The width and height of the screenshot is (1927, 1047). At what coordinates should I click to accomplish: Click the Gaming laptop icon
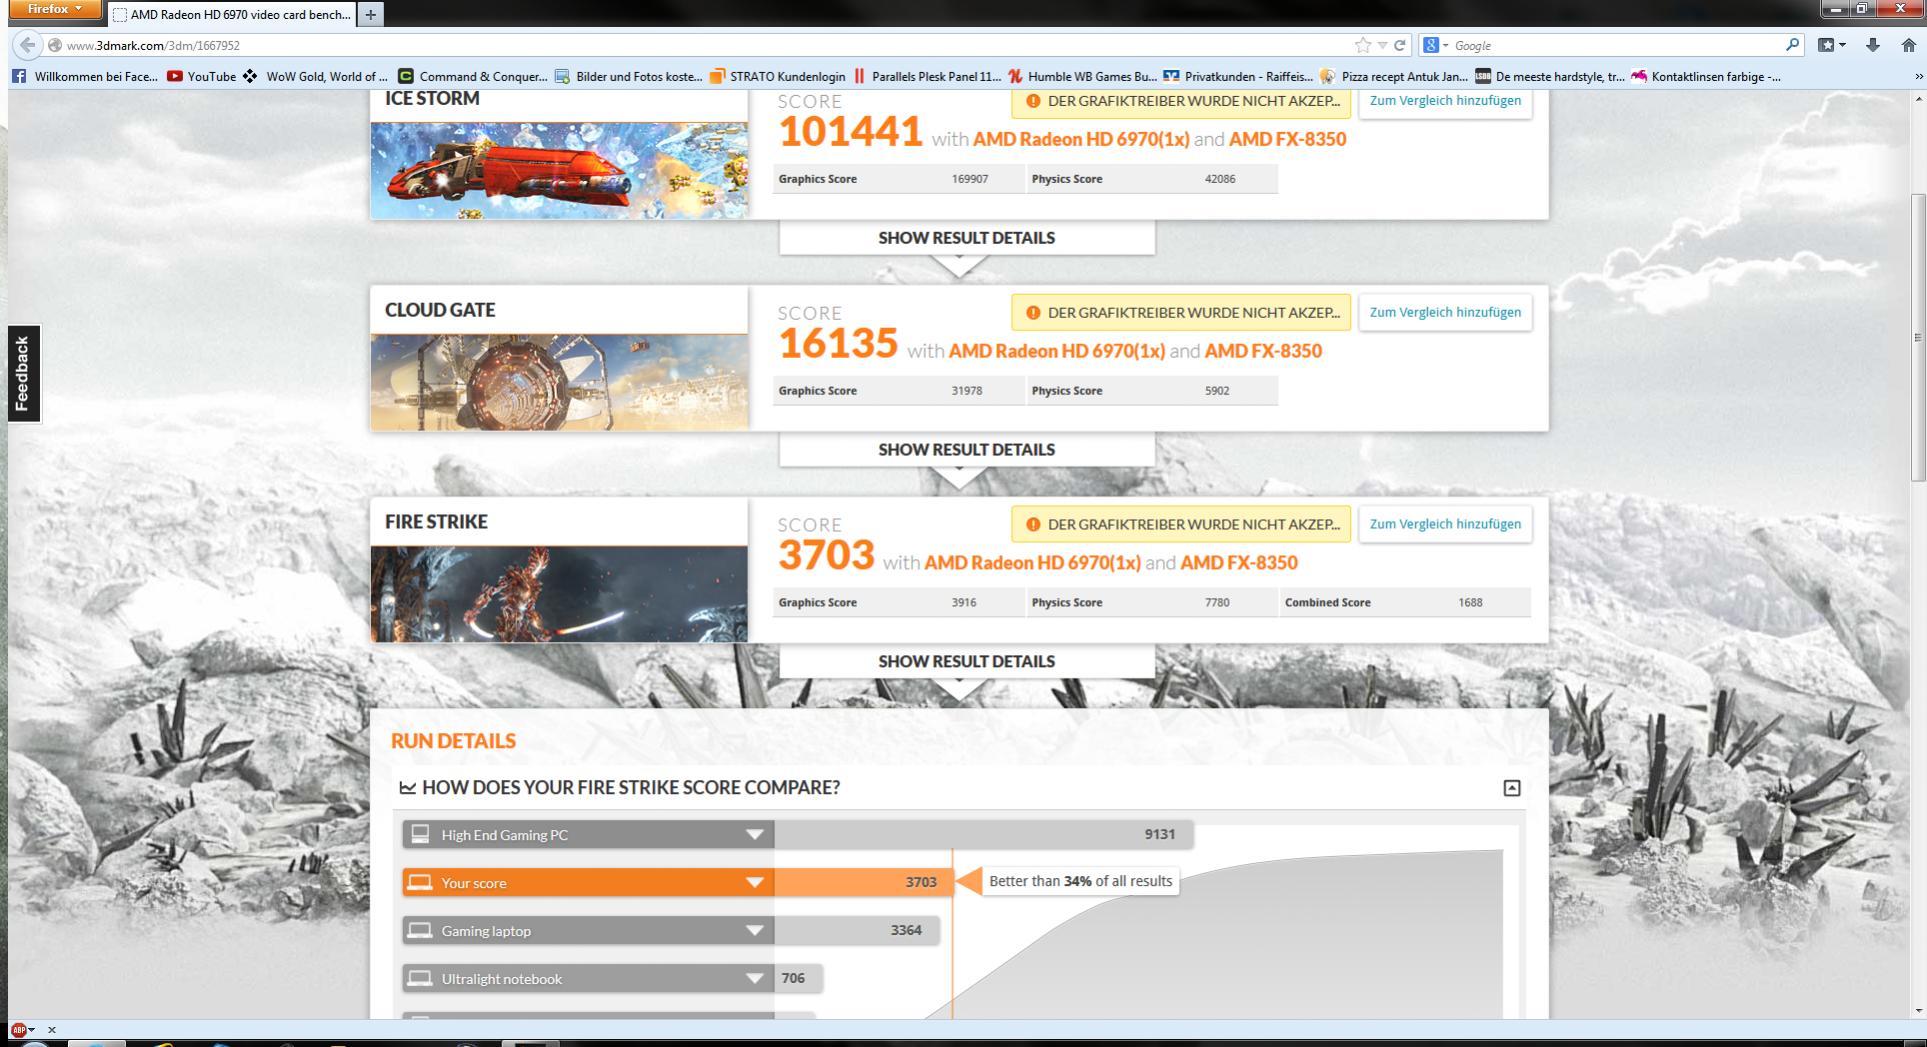pos(420,930)
